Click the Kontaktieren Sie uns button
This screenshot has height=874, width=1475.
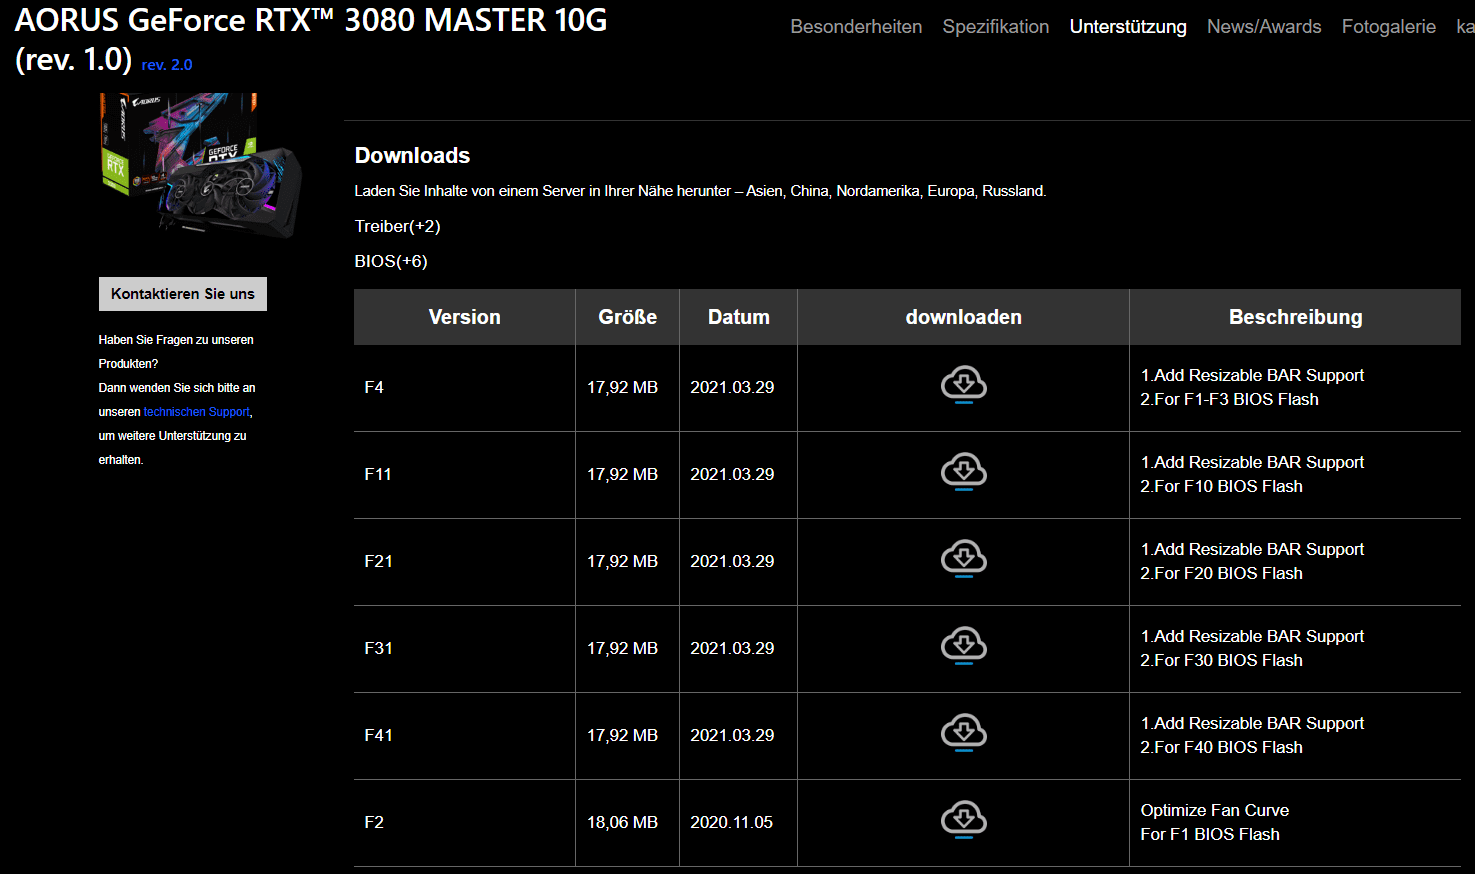click(x=183, y=294)
